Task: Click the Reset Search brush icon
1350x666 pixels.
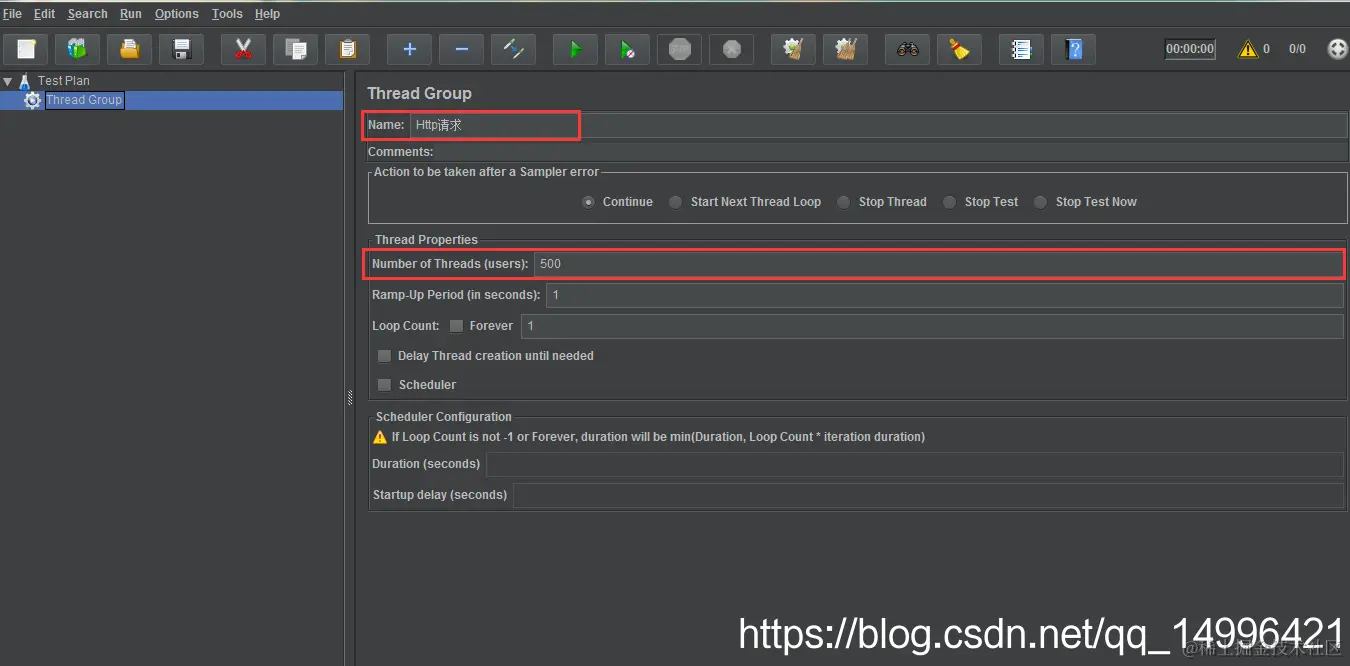Action: point(959,49)
